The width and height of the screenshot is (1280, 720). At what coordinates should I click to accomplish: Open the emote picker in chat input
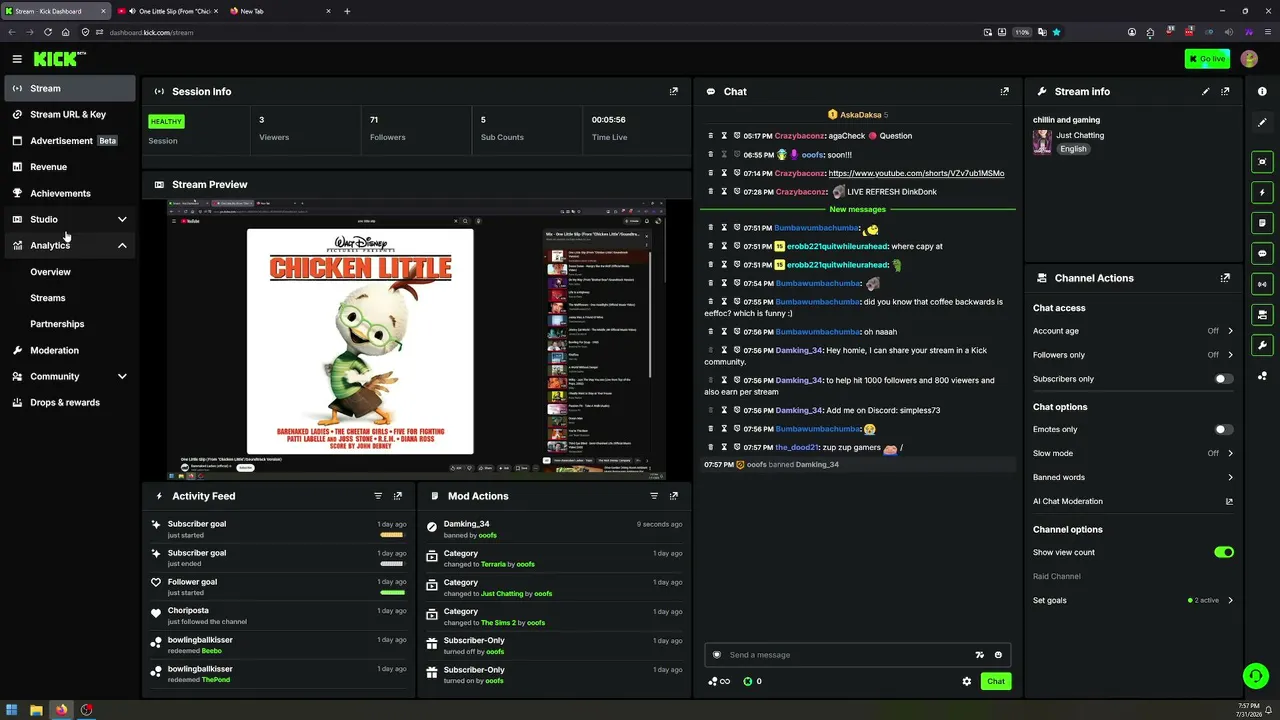click(998, 655)
